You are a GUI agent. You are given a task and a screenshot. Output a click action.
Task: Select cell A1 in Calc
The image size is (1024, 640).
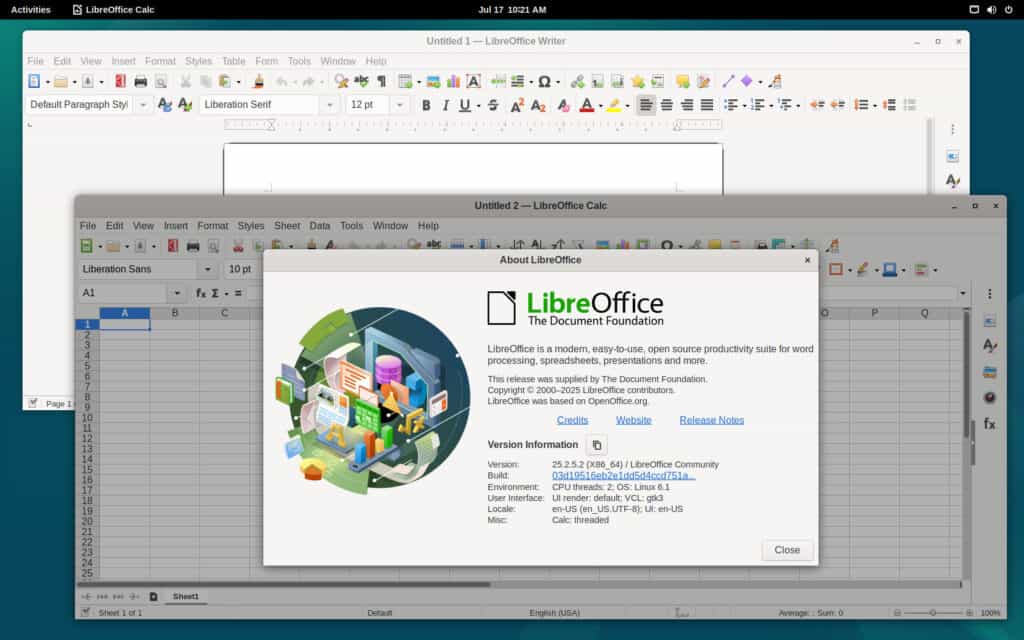(124, 324)
